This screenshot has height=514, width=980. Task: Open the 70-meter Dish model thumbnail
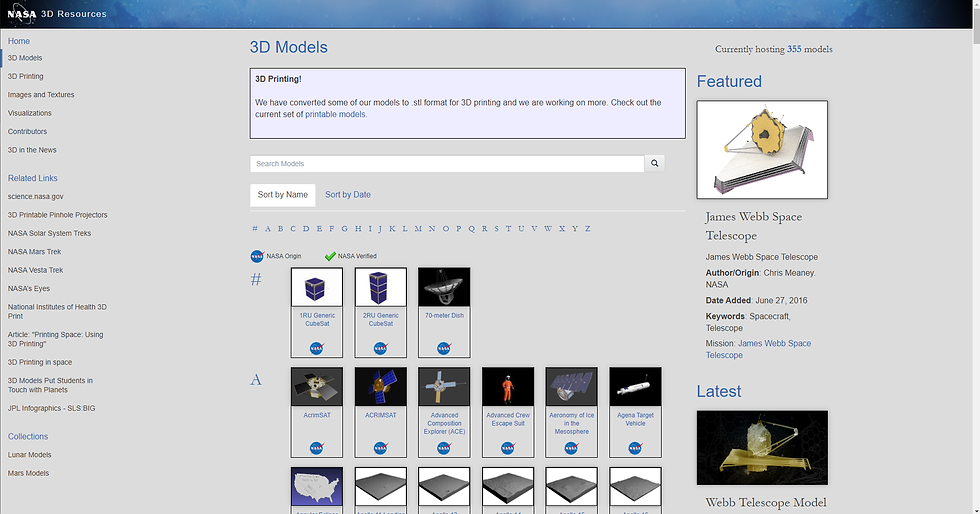point(444,288)
